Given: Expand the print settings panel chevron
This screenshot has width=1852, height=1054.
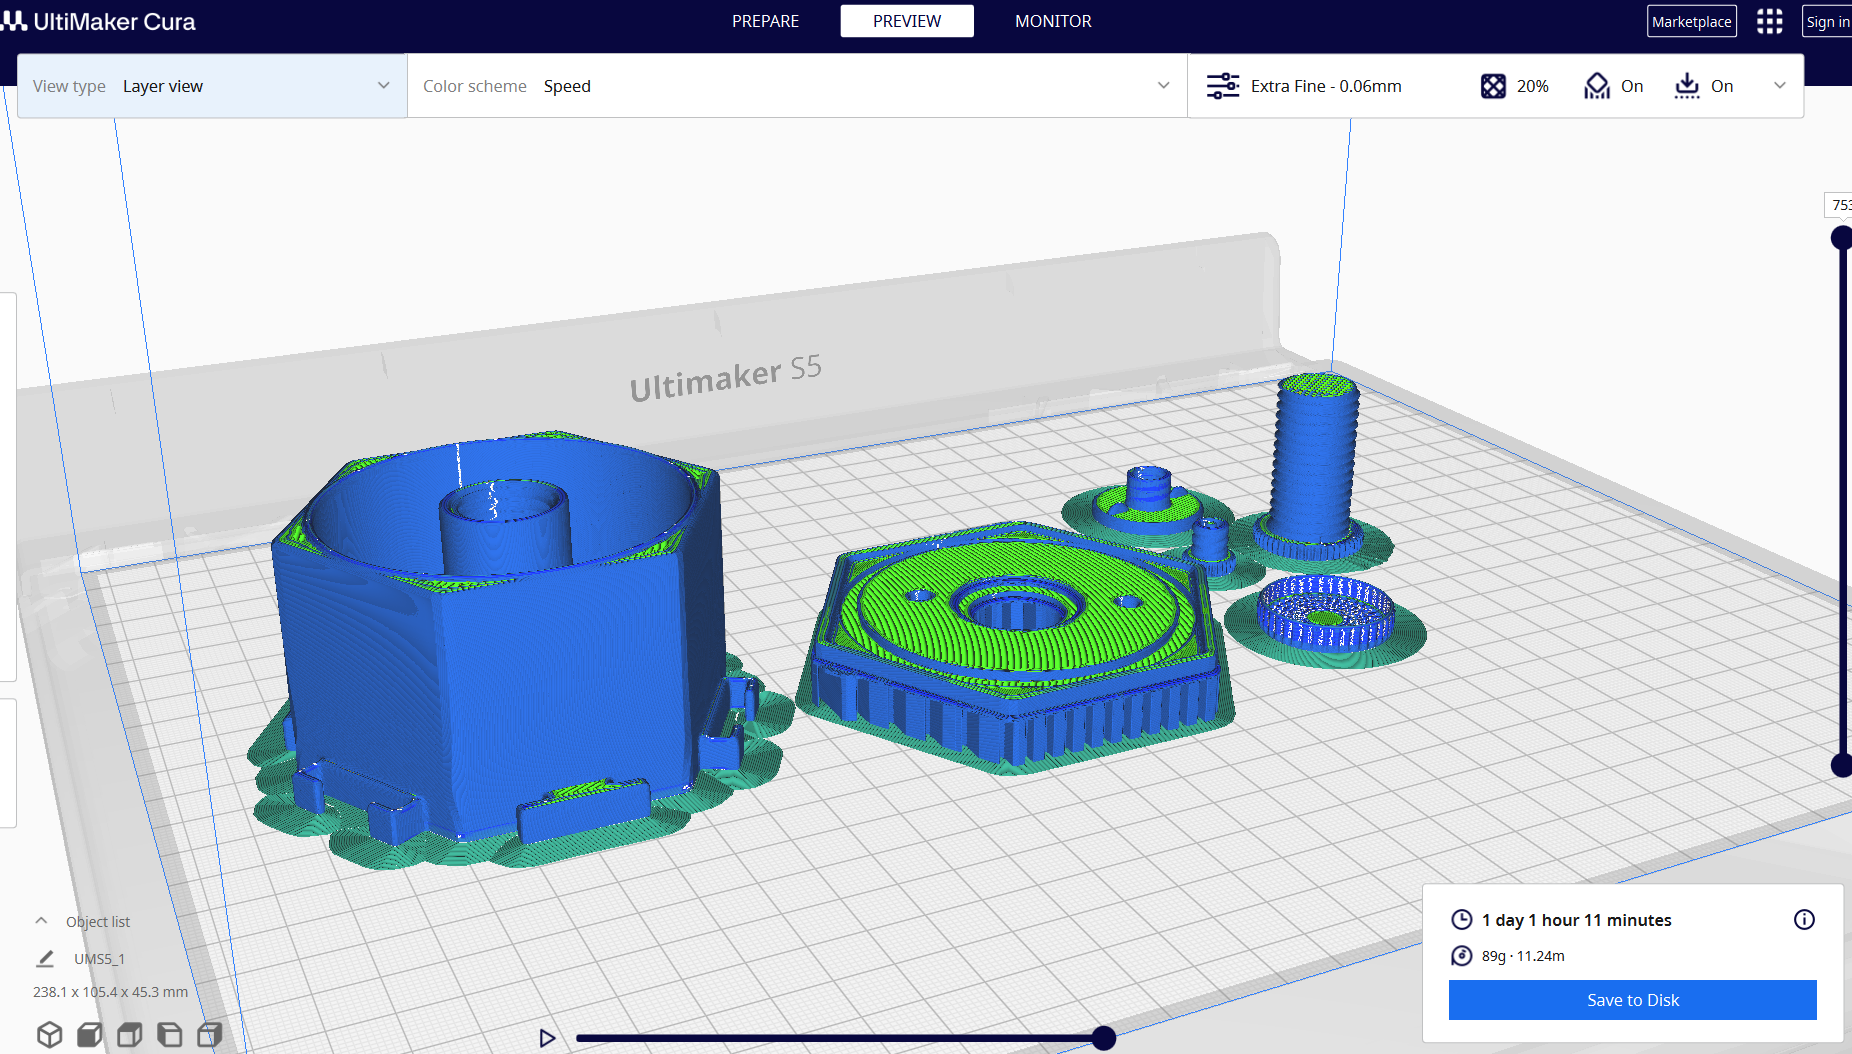Looking at the screenshot, I should [1780, 86].
